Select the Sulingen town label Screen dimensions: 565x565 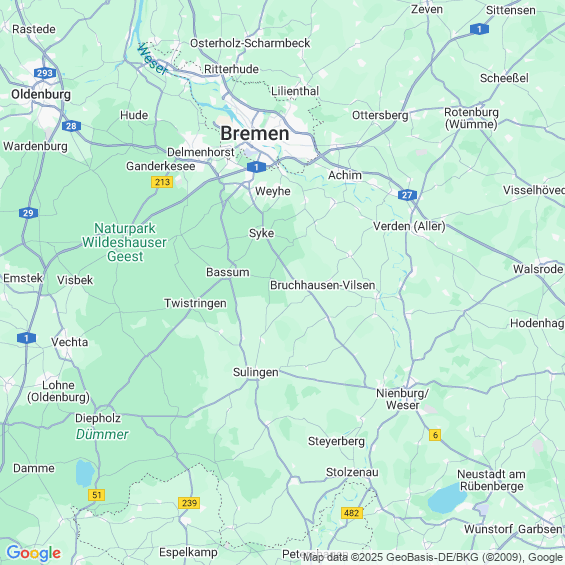[x=255, y=372]
